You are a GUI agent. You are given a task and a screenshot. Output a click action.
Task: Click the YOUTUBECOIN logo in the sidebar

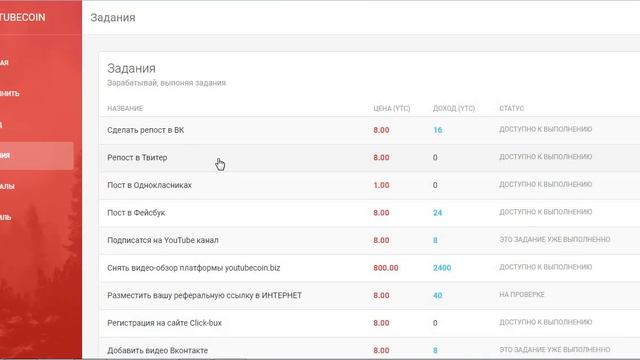pyautogui.click(x=22, y=18)
